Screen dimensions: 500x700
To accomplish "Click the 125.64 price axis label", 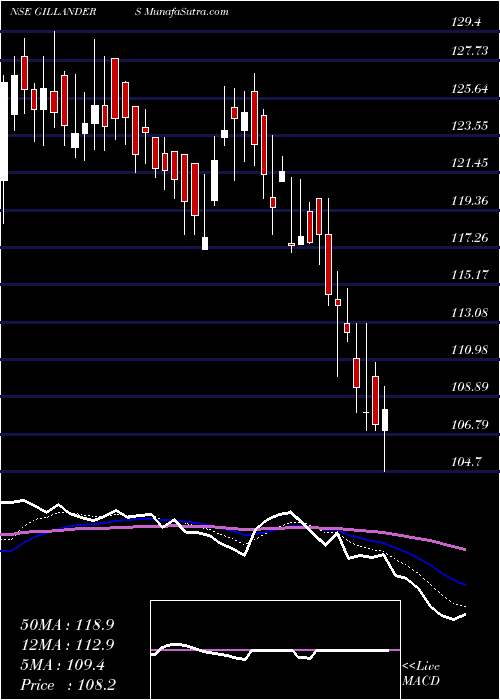I will pos(470,89).
